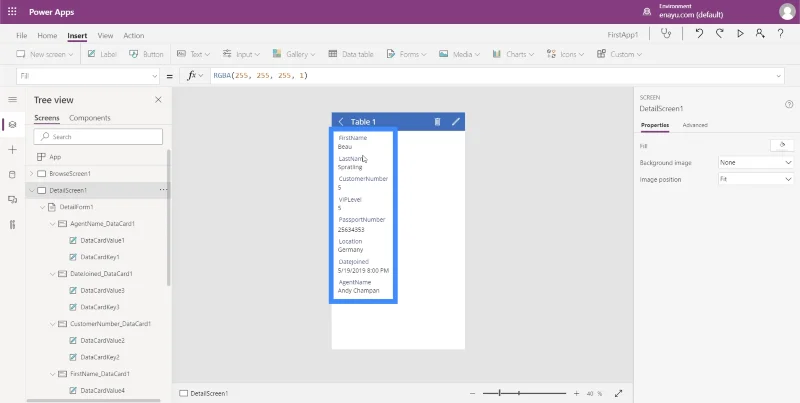
Task: Insert a Button control
Action: point(146,54)
